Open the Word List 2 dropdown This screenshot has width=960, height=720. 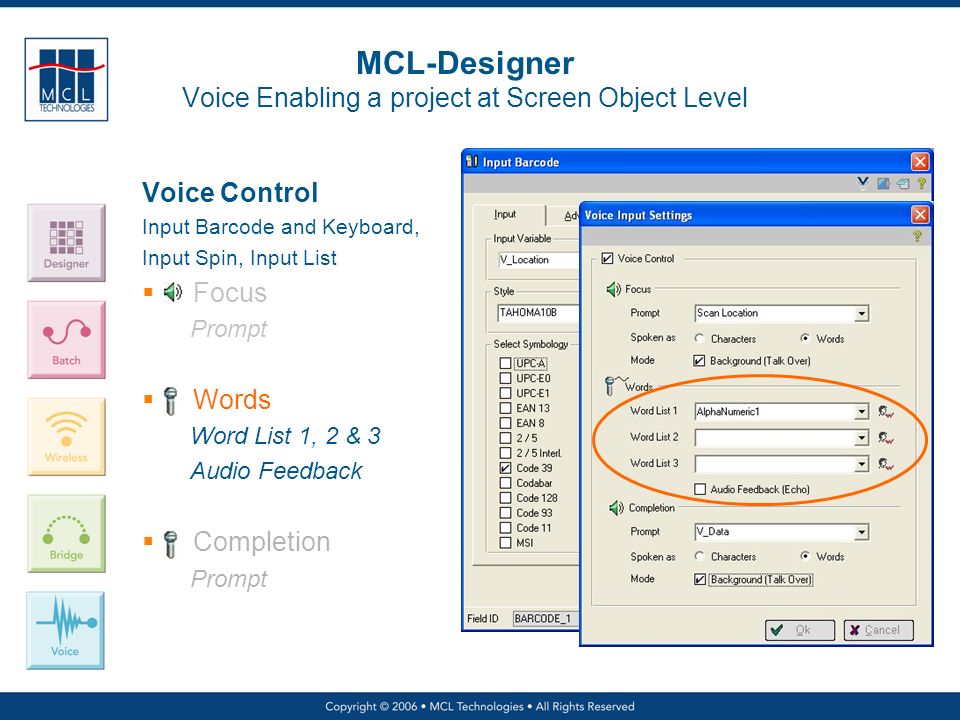(x=861, y=438)
